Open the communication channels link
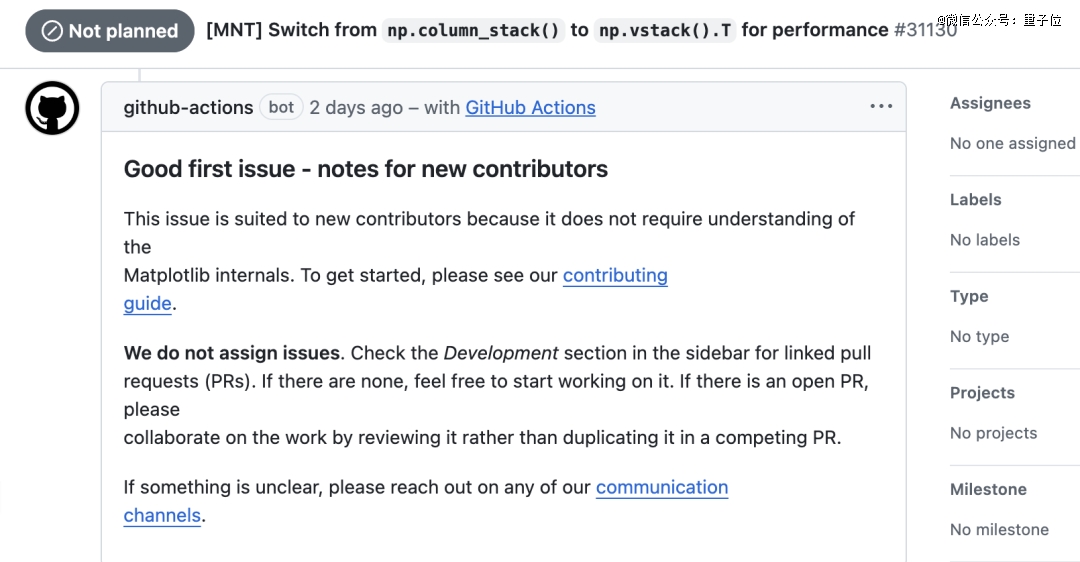 pos(661,488)
